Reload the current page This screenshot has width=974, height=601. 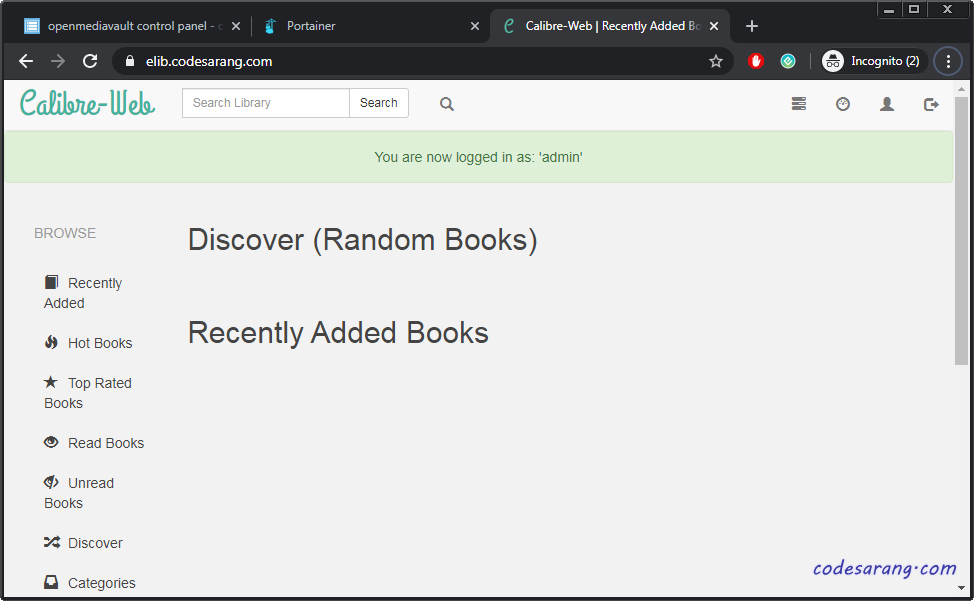click(x=90, y=61)
